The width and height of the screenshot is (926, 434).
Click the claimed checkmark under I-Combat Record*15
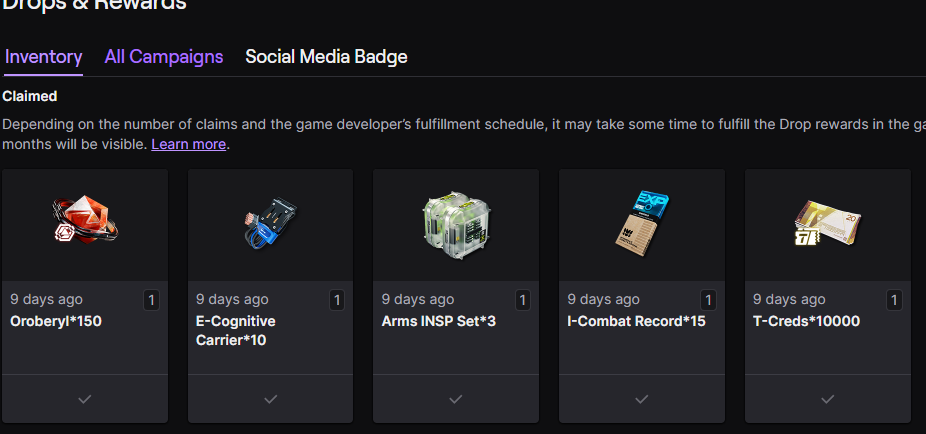(642, 399)
